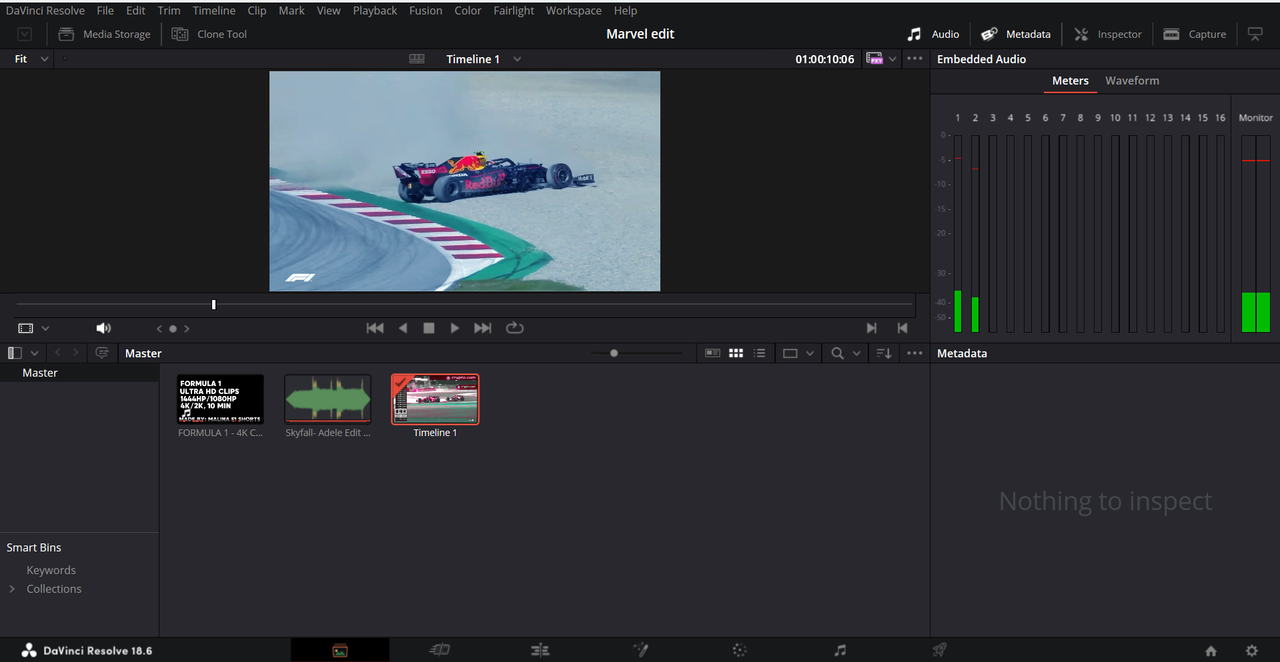Open the Deliver page rocket icon
Screen dimensions: 1280x662
[x=939, y=650]
